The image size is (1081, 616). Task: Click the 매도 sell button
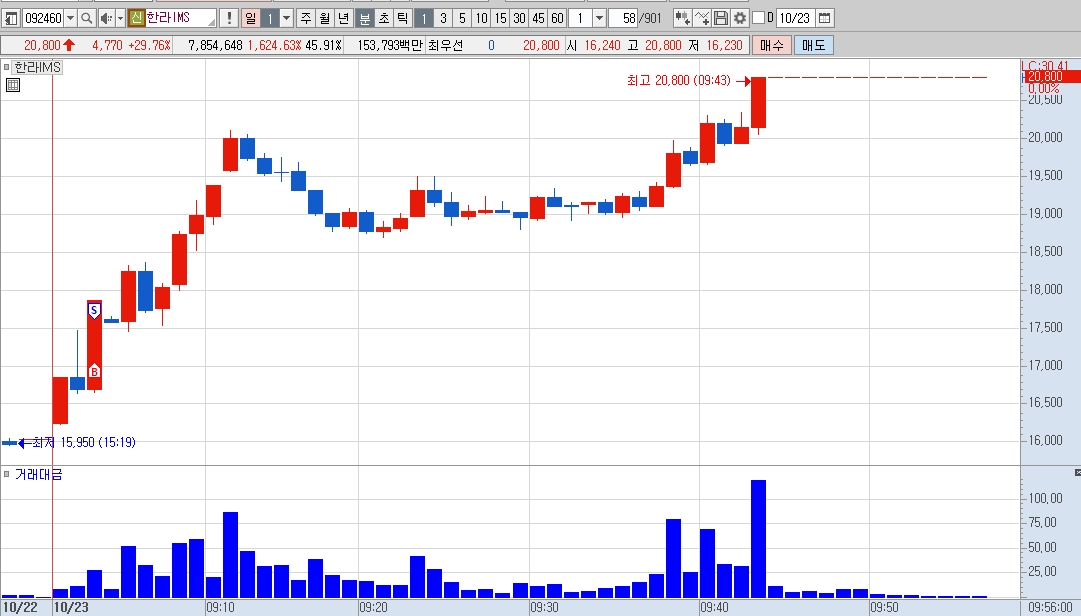[814, 45]
